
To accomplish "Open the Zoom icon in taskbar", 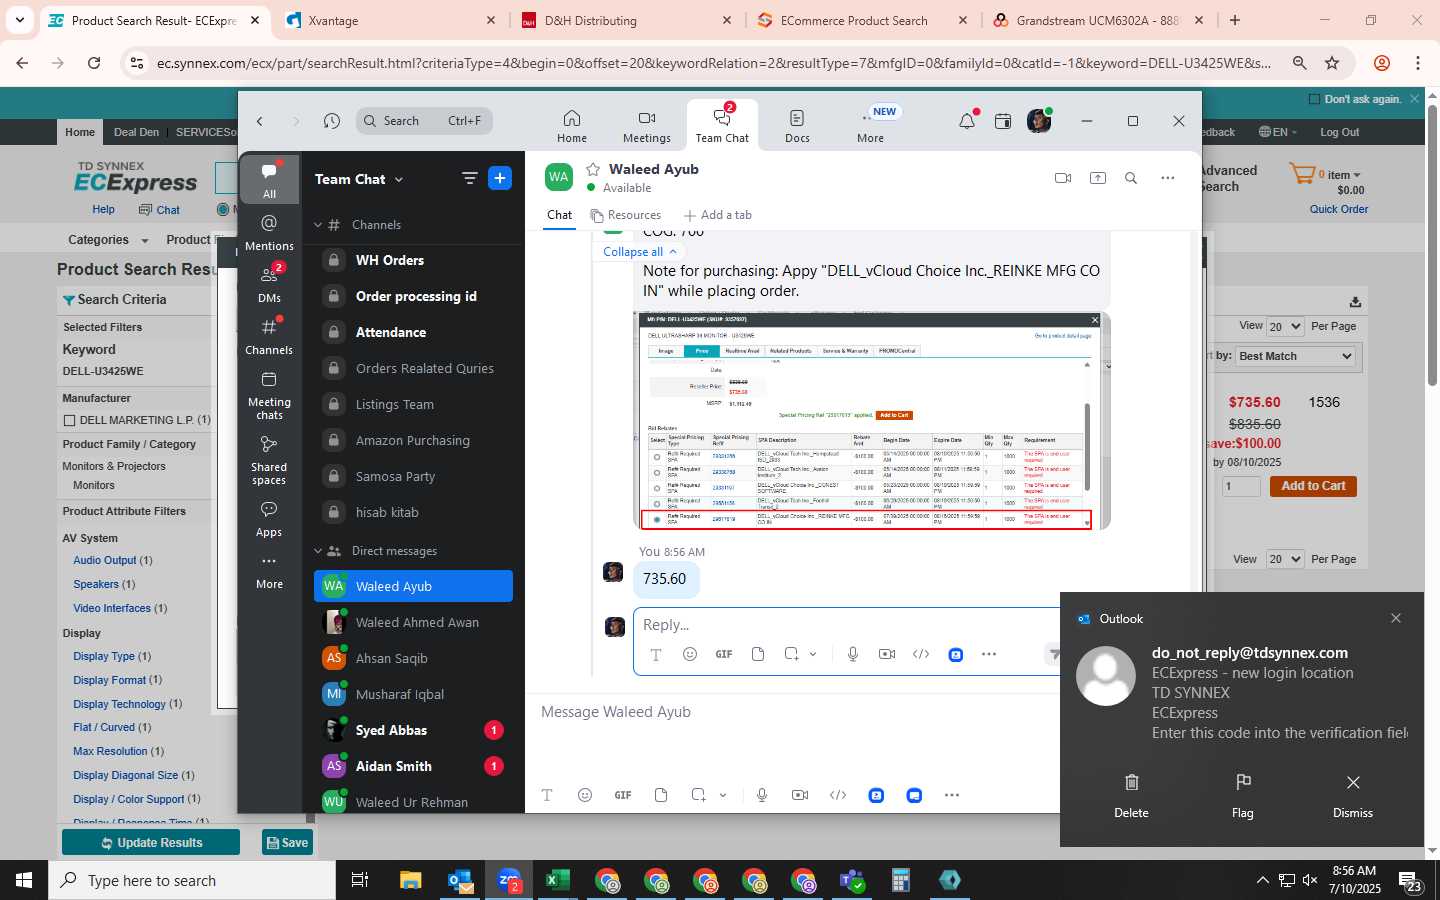I will pos(509,880).
